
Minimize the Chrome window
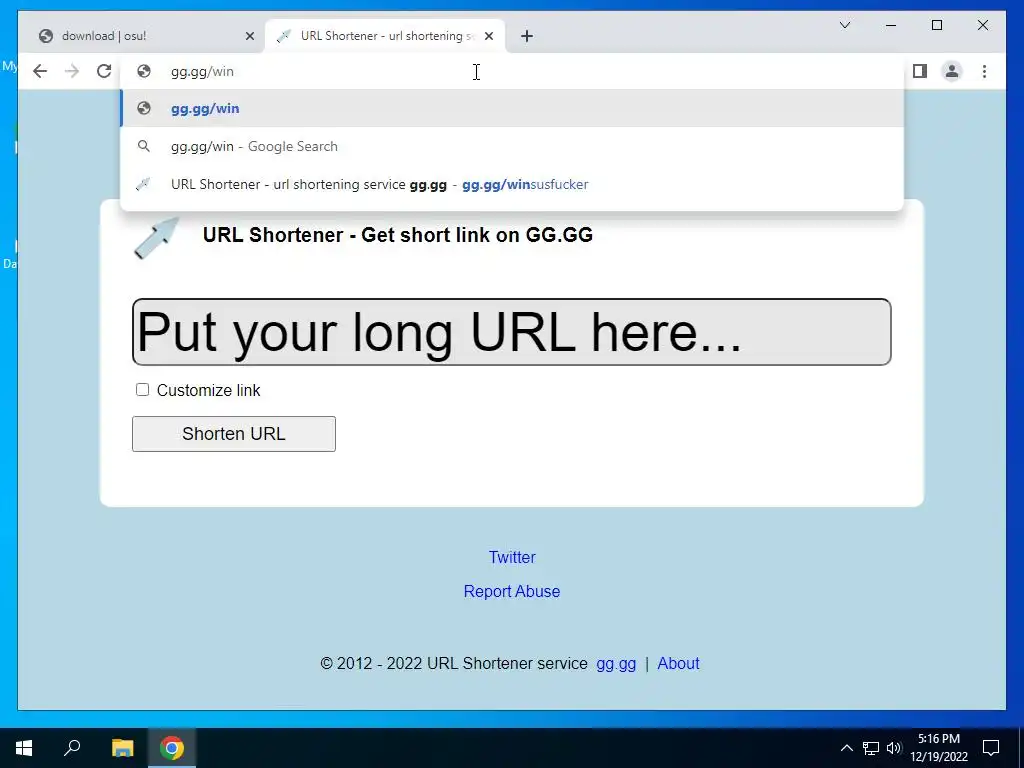pyautogui.click(x=891, y=25)
